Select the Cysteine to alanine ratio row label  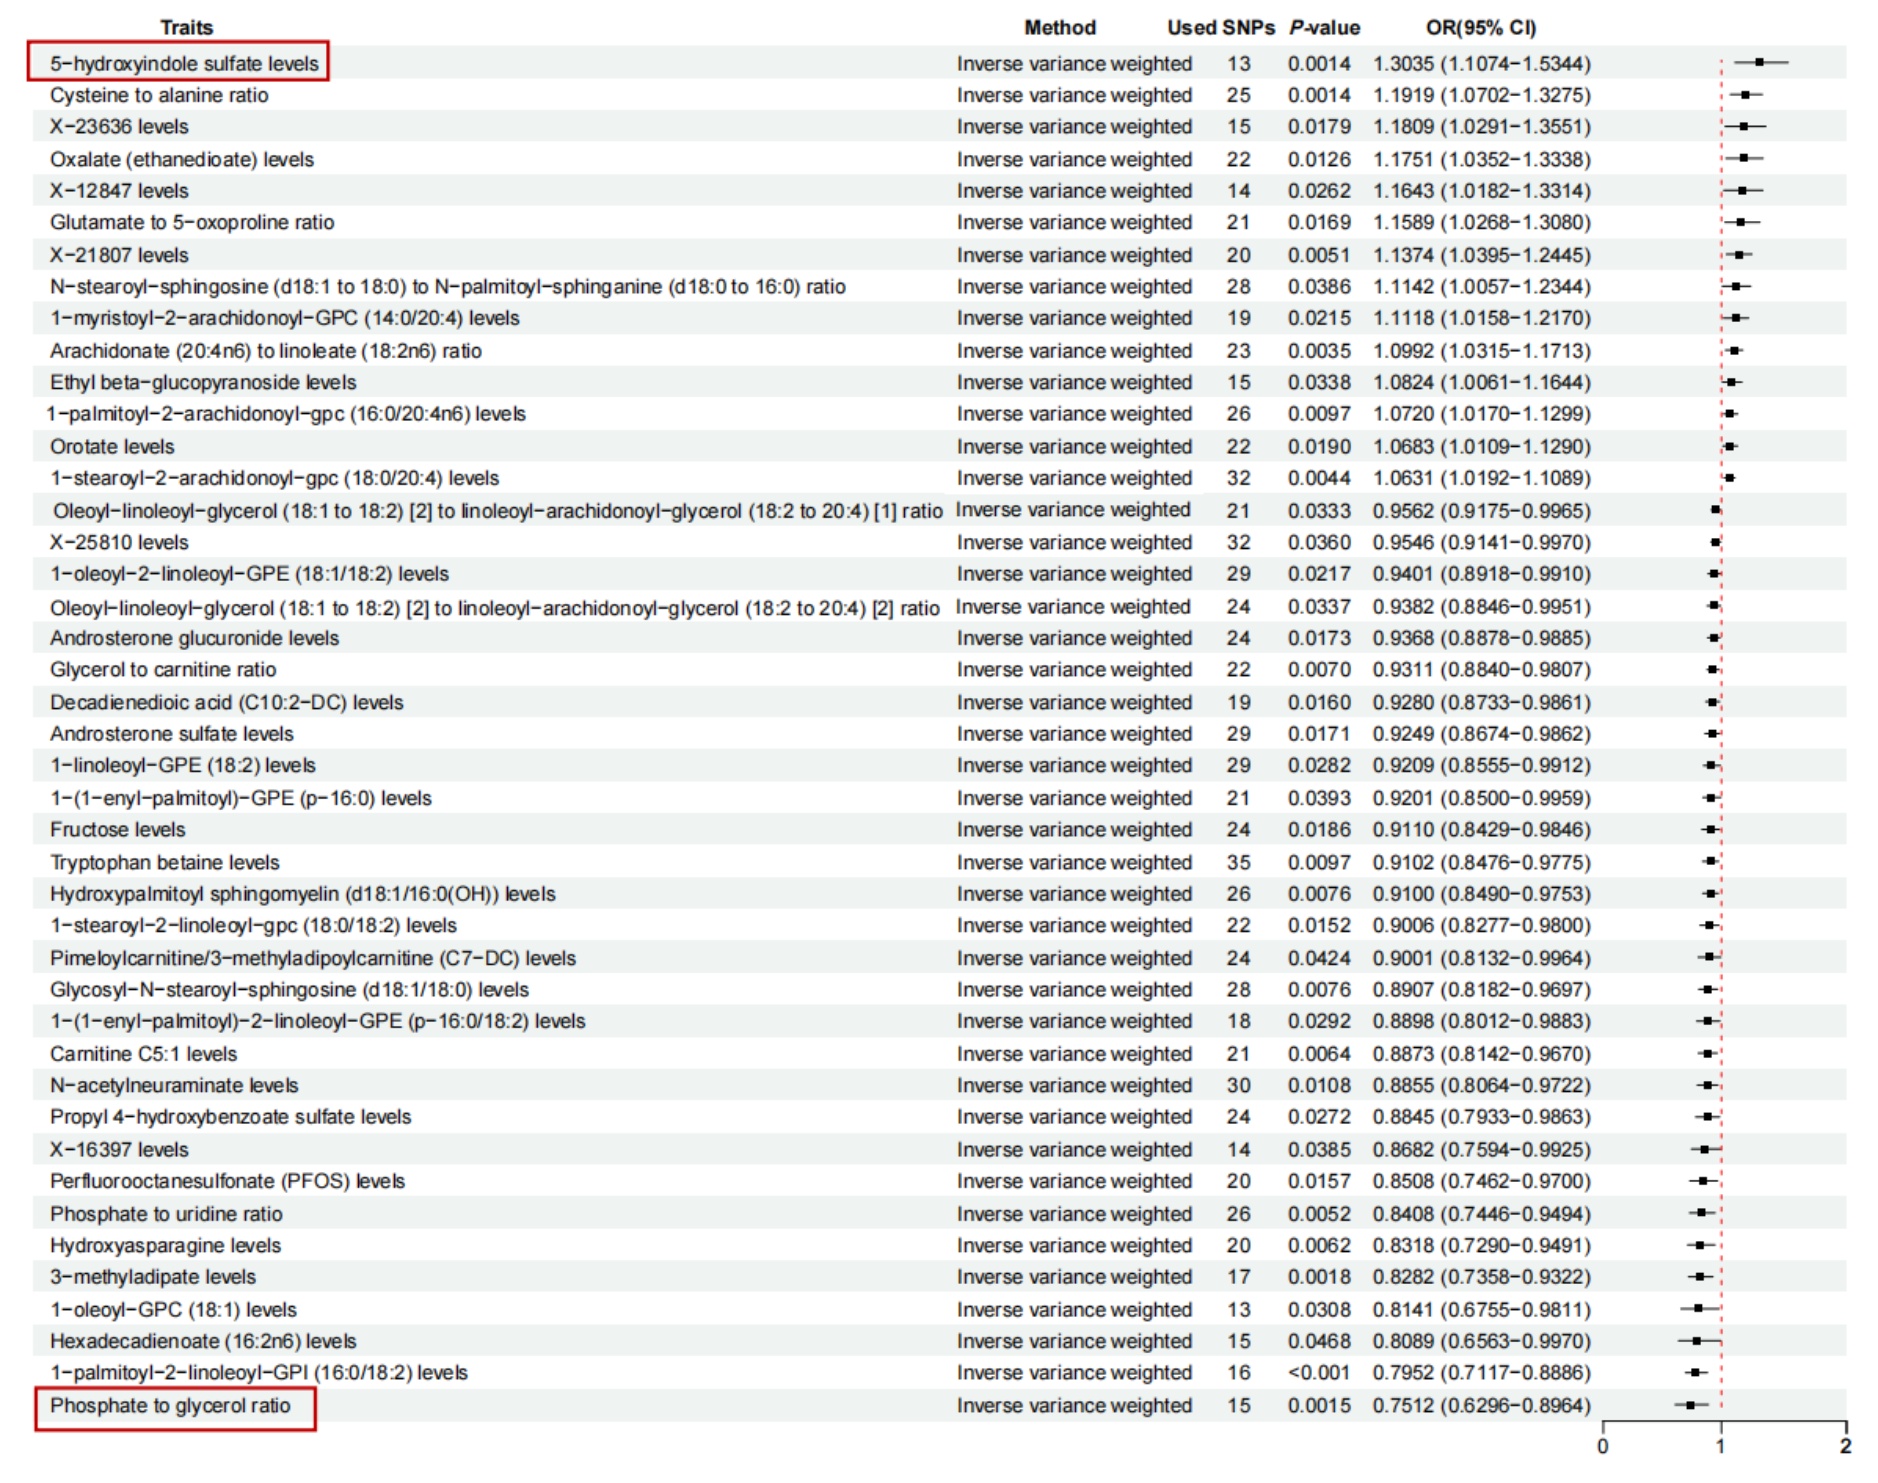[159, 95]
